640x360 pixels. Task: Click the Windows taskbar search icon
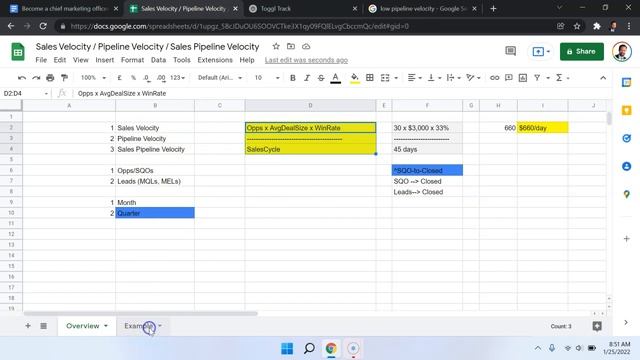click(x=309, y=349)
